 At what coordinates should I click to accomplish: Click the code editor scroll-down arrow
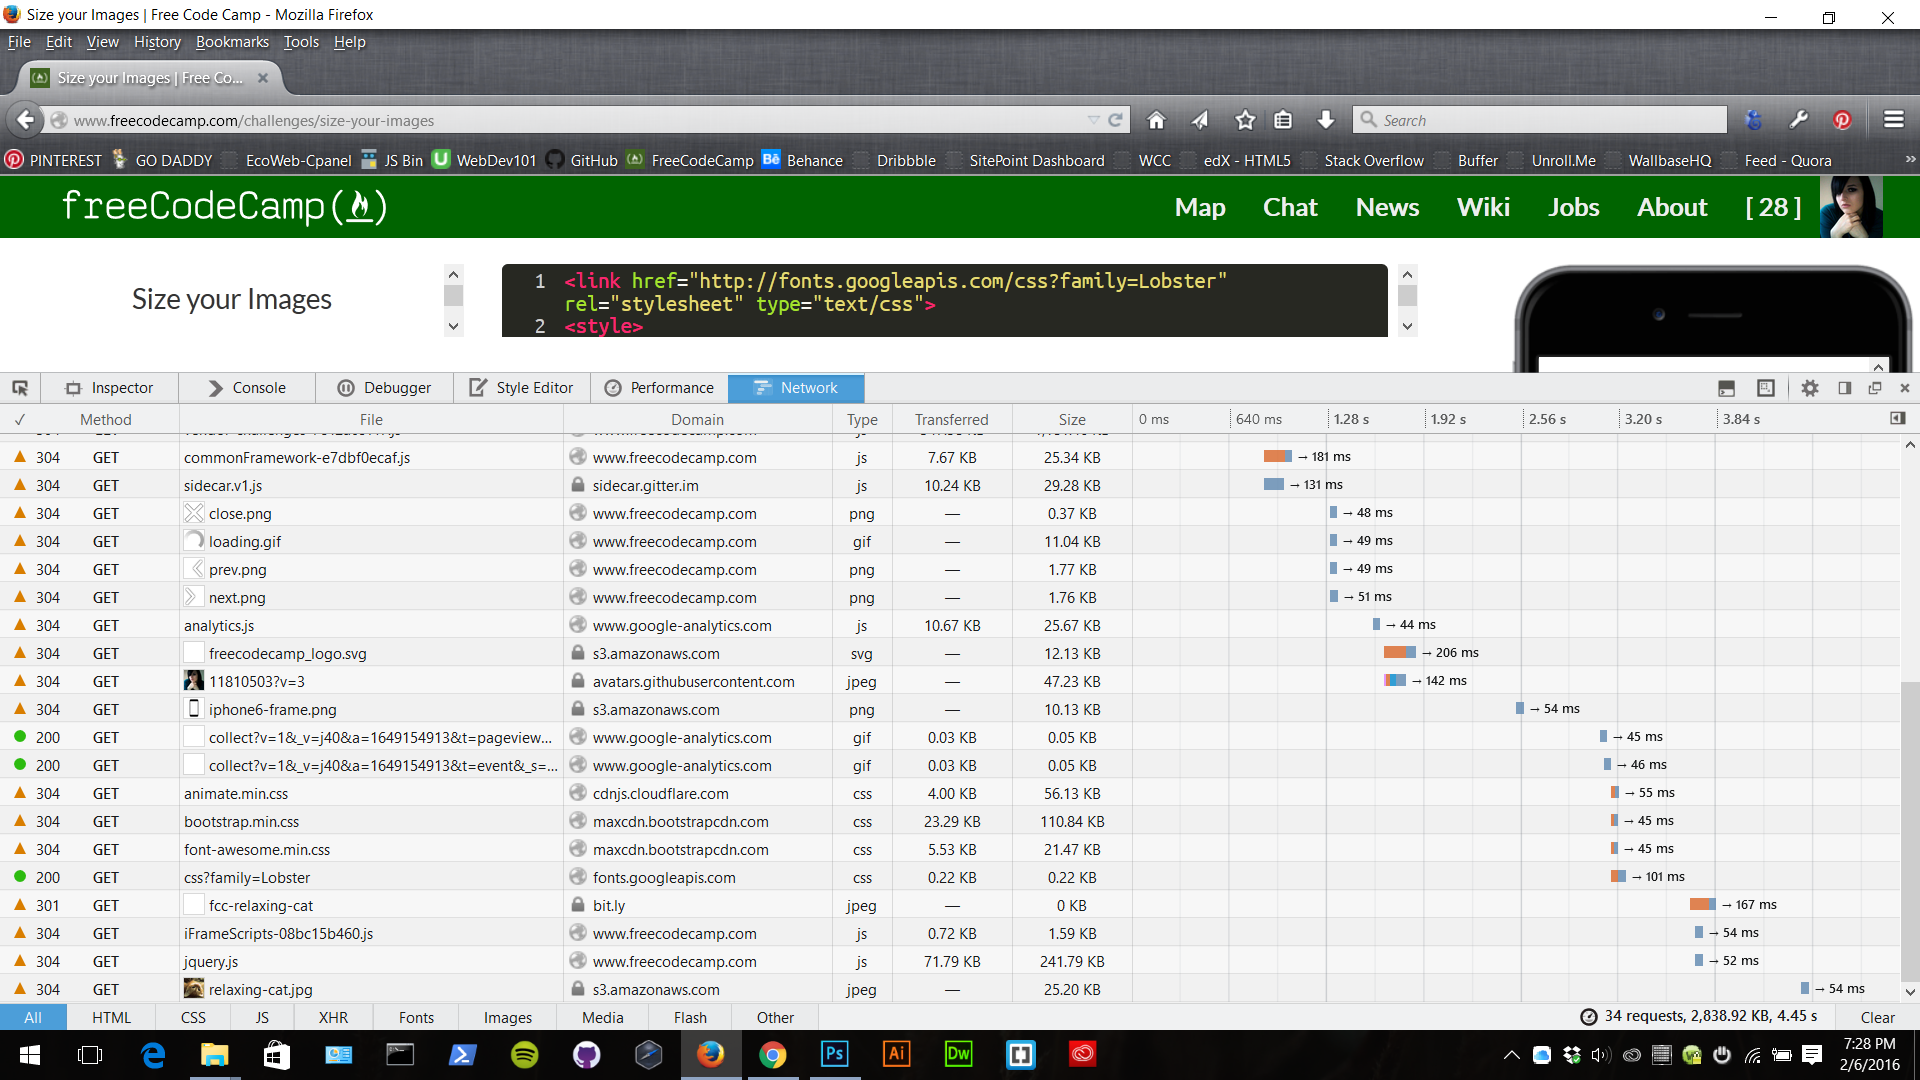coord(1407,326)
